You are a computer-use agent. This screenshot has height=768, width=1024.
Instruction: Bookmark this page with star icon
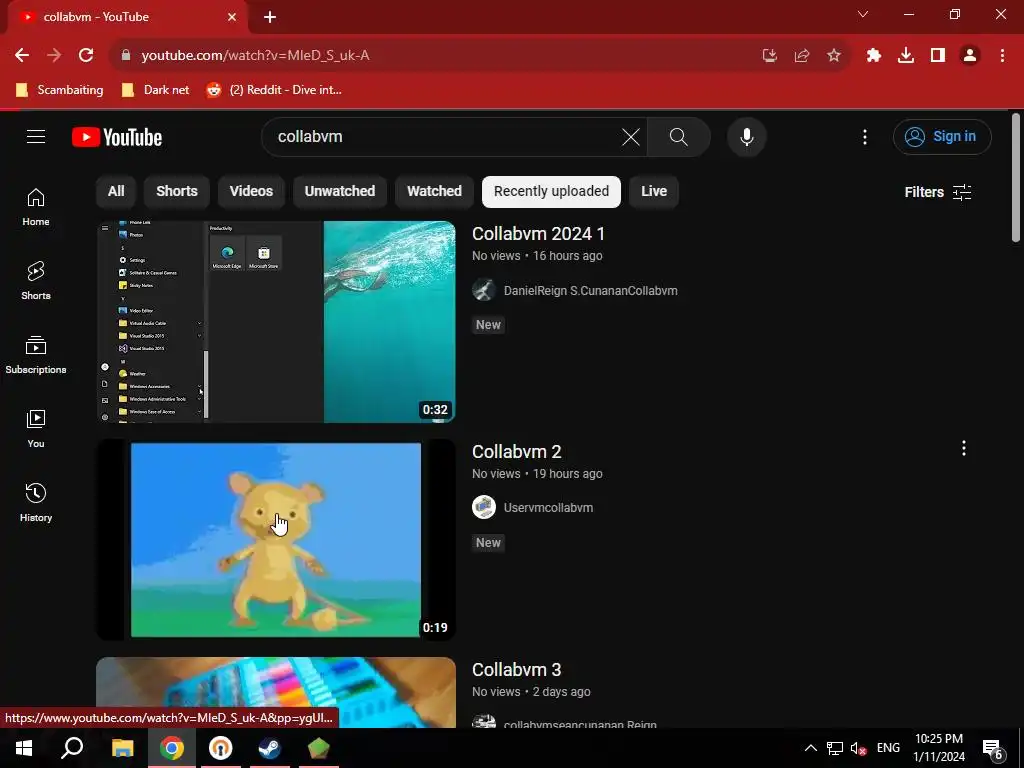[x=834, y=56]
